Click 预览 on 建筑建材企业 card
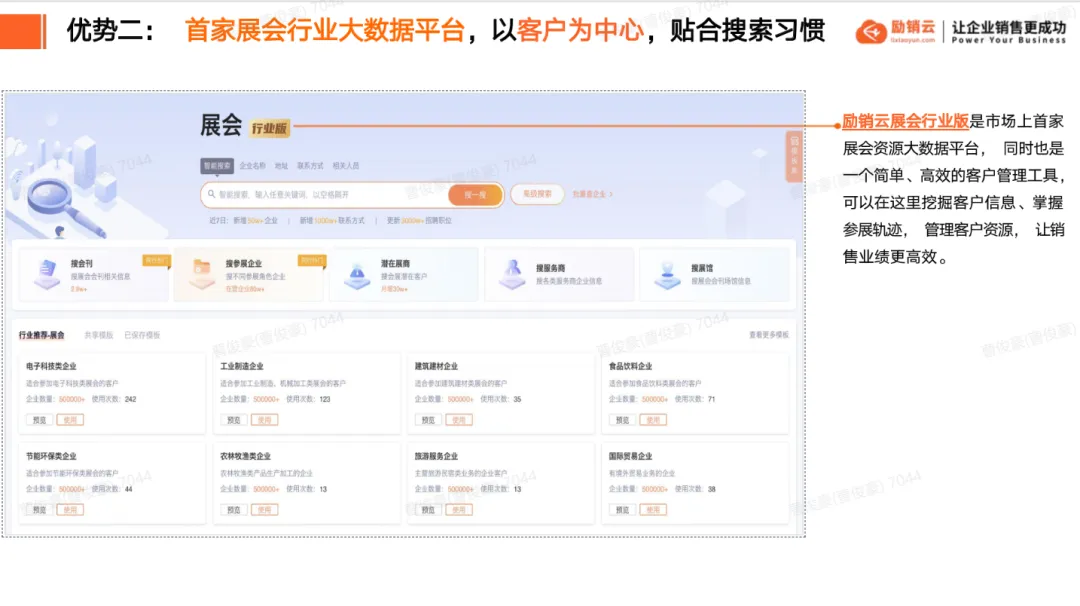This screenshot has width=1080, height=606. pos(428,420)
